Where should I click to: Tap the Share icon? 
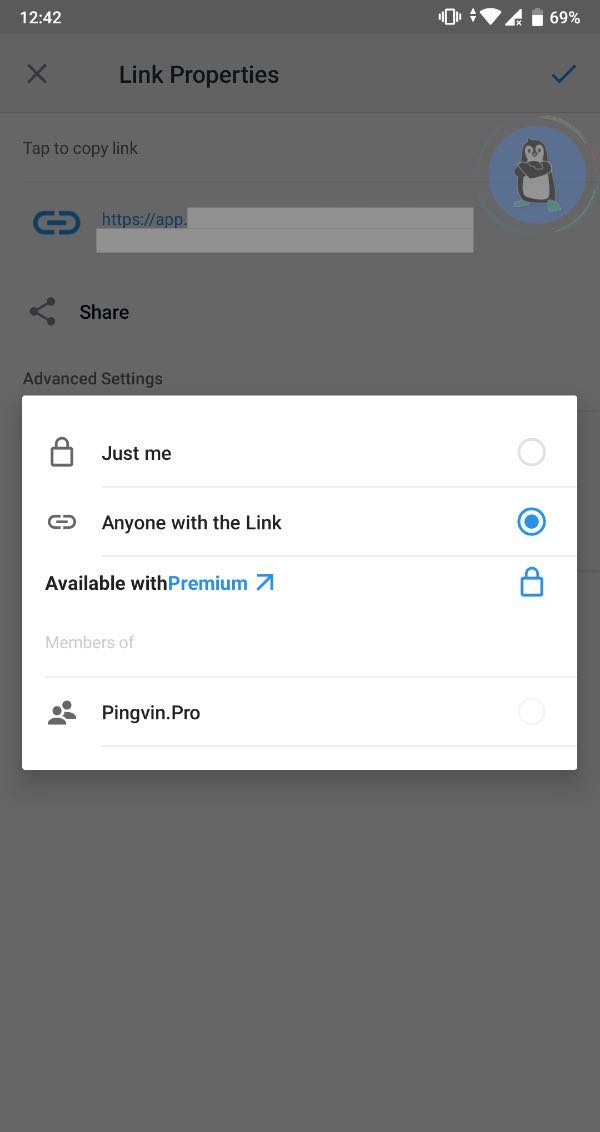tap(43, 312)
